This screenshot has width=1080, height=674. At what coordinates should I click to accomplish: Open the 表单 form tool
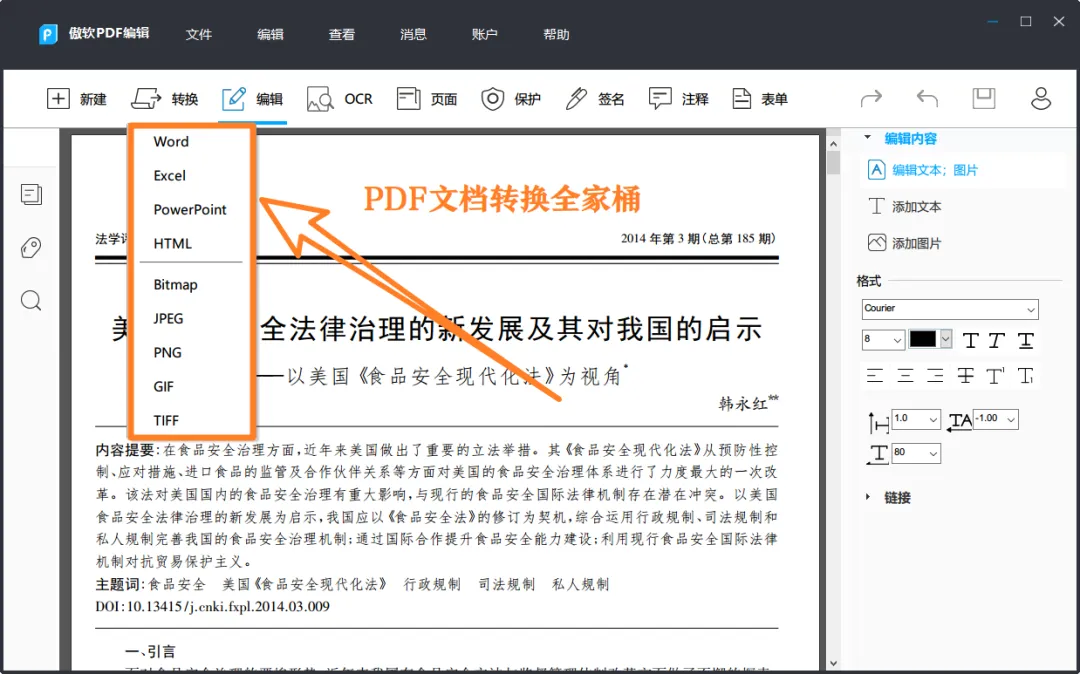click(x=760, y=99)
